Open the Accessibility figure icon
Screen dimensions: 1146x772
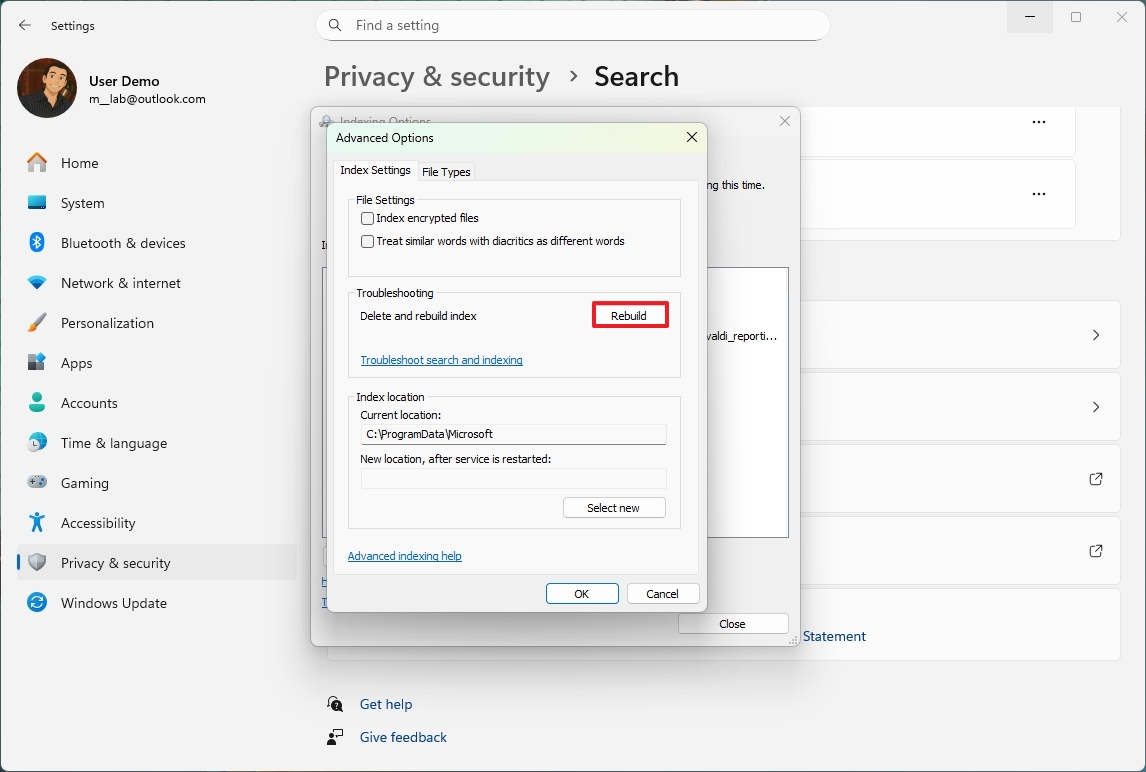point(37,523)
